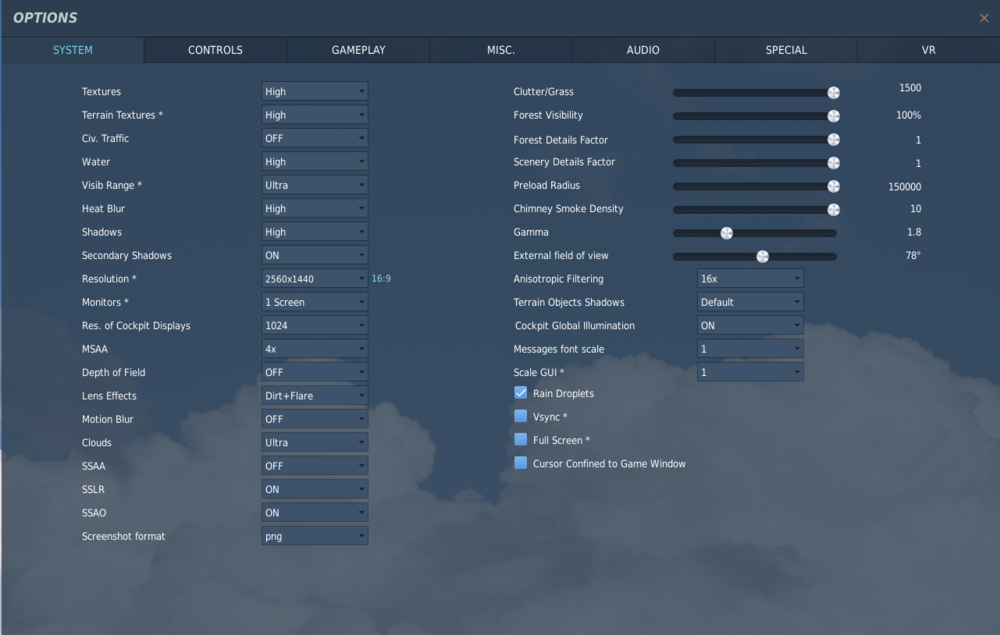Select the AUDIO tab
The height and width of the screenshot is (635, 1000).
[643, 49]
